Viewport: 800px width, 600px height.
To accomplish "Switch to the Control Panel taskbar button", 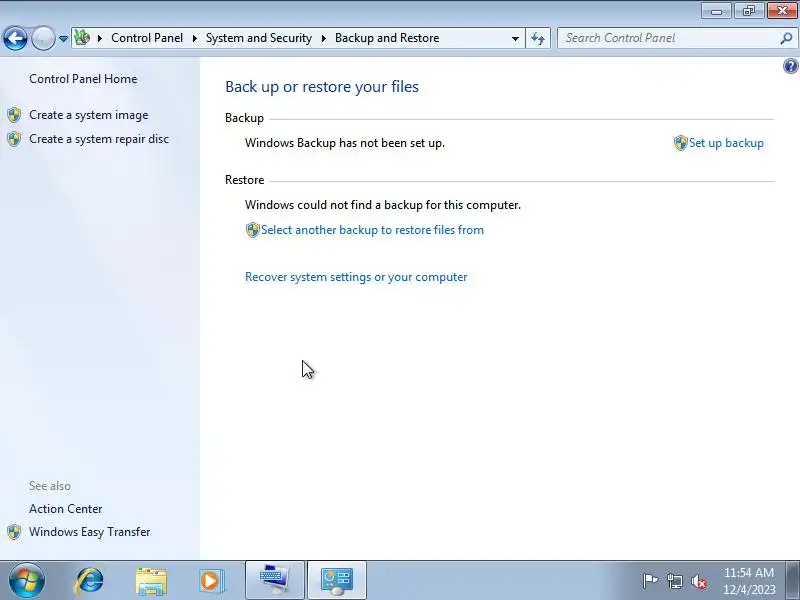I will (x=337, y=580).
